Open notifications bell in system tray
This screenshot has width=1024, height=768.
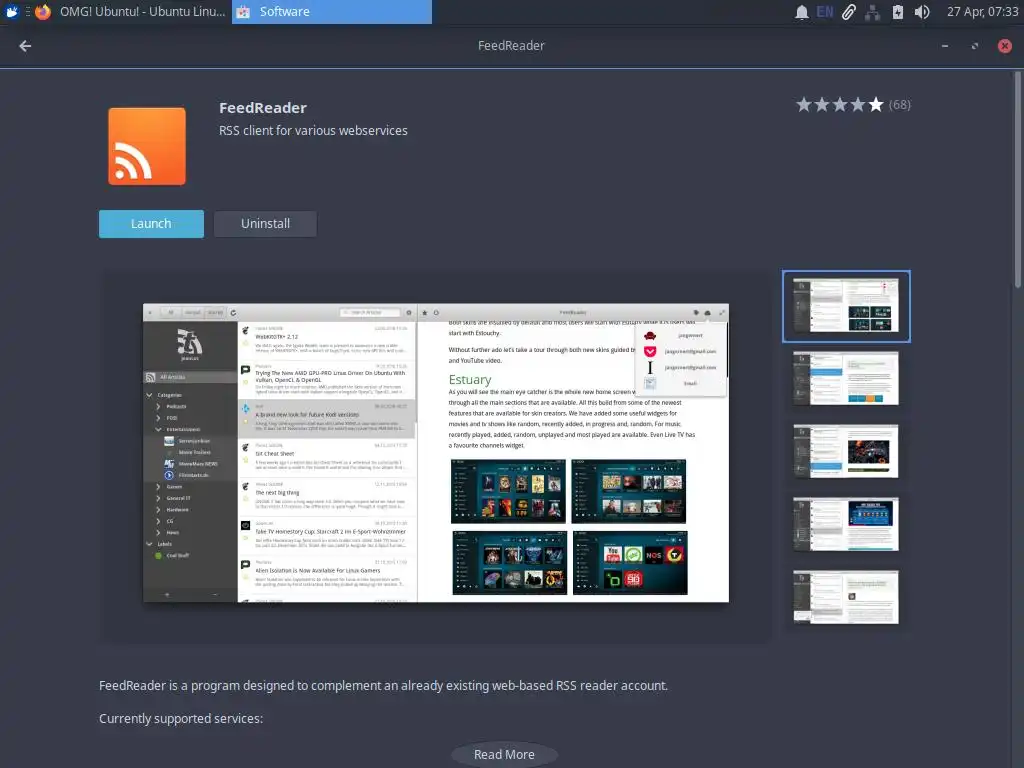point(801,12)
